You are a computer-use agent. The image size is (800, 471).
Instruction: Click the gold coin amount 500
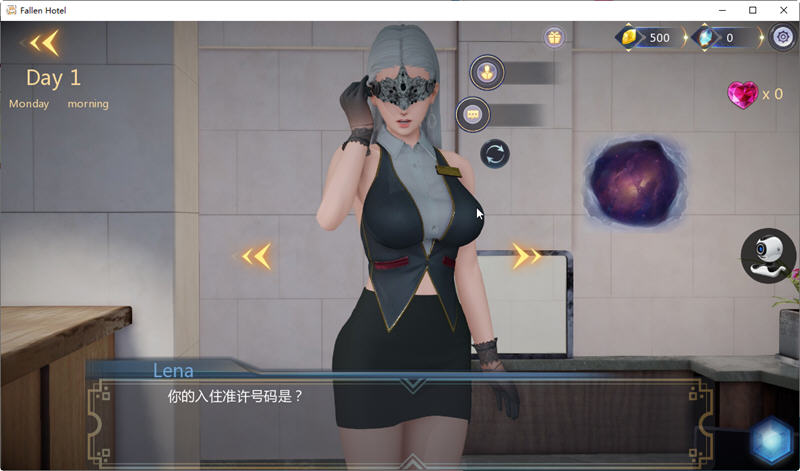coord(659,38)
